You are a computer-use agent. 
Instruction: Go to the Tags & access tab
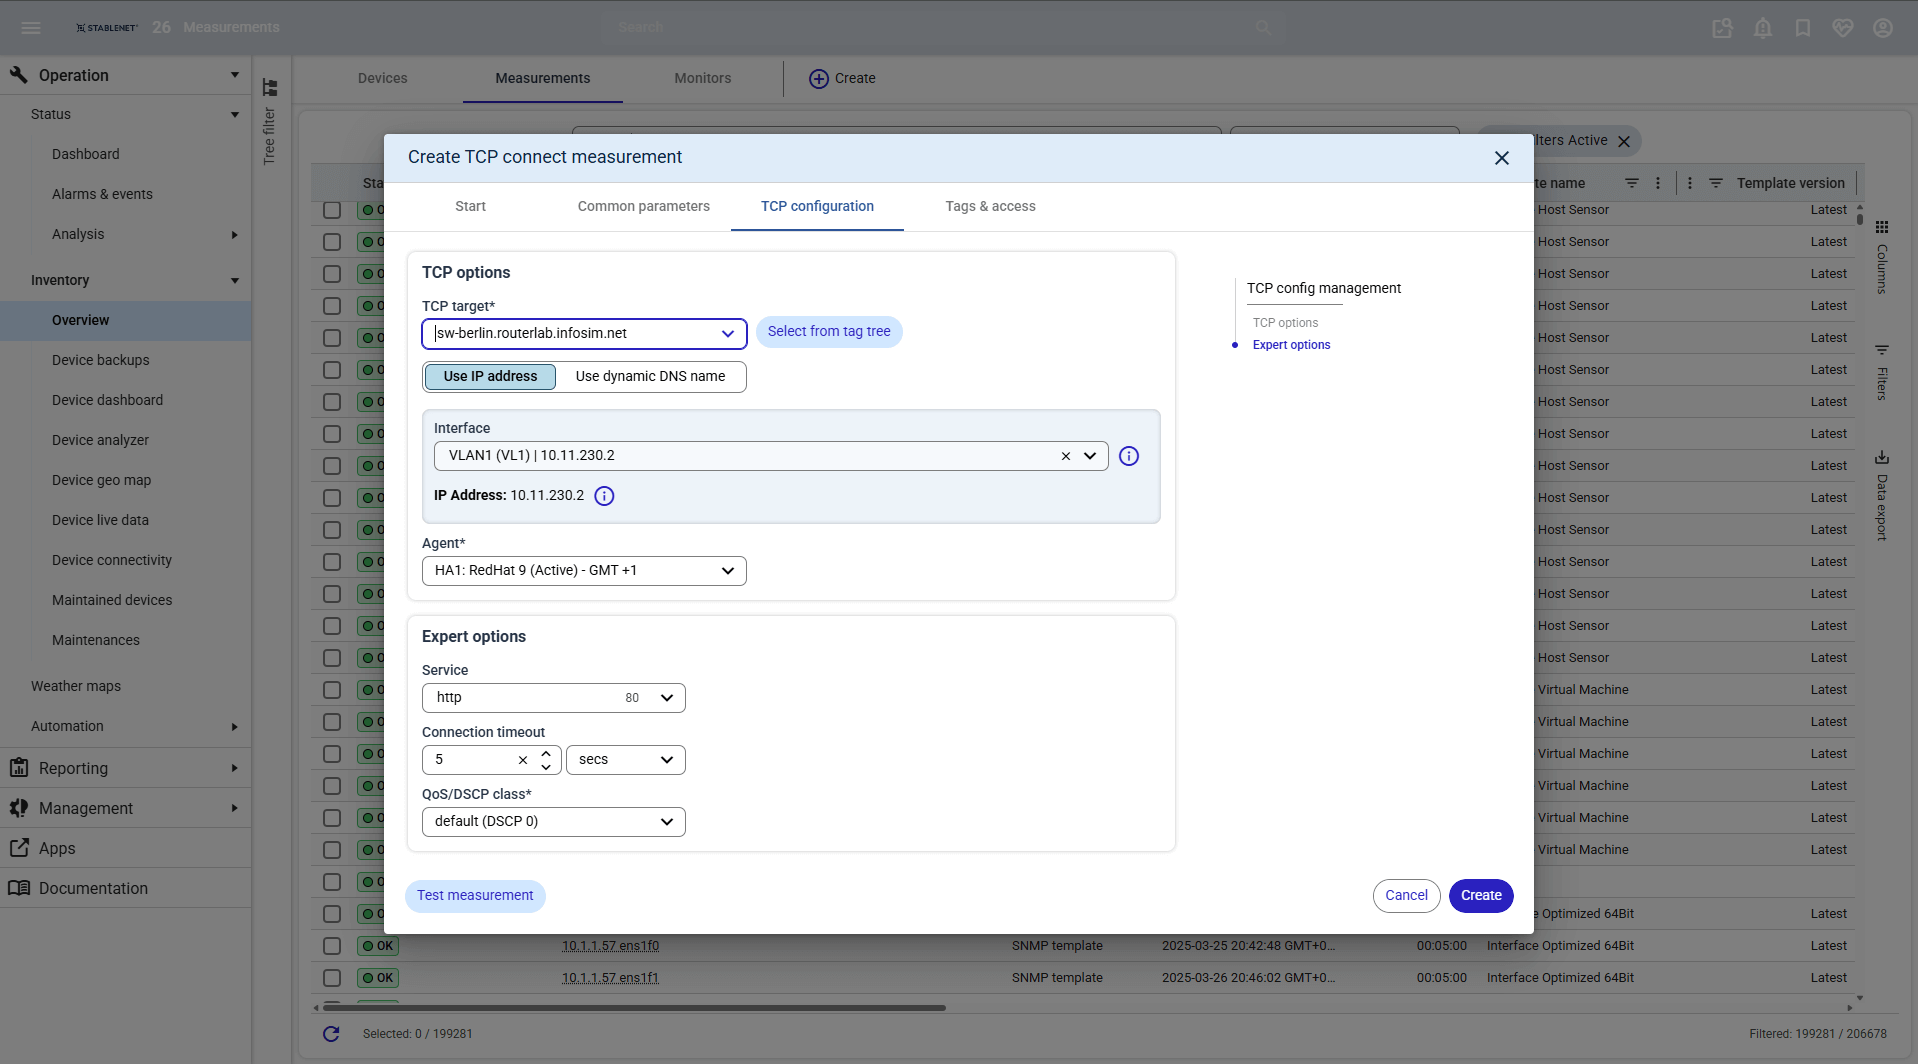990,206
